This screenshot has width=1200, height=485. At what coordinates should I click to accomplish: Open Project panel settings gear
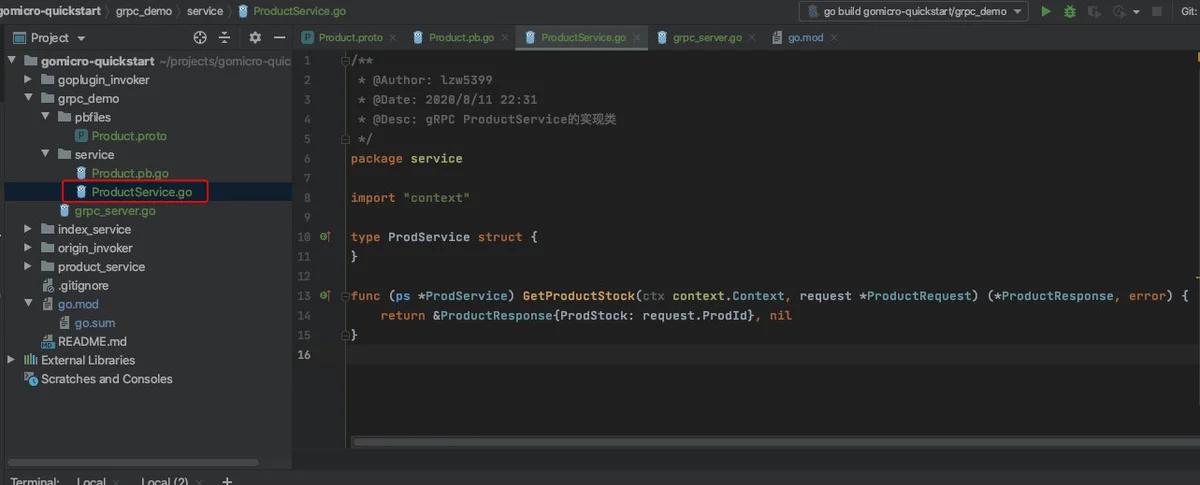tap(255, 37)
